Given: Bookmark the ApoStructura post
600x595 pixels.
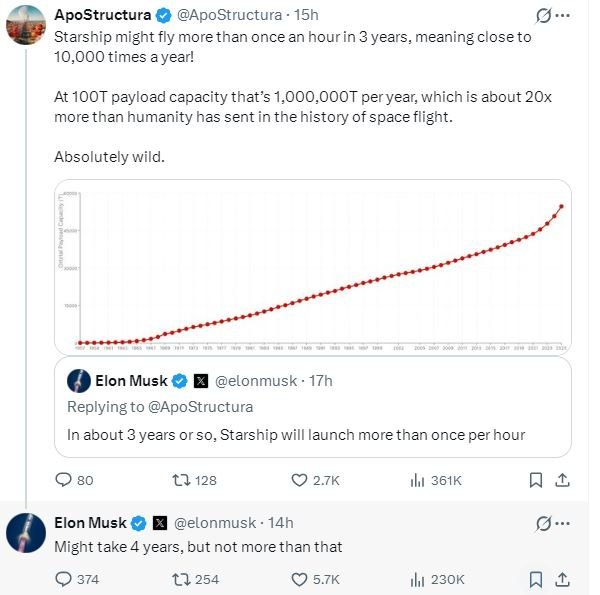Looking at the screenshot, I should click(x=536, y=480).
